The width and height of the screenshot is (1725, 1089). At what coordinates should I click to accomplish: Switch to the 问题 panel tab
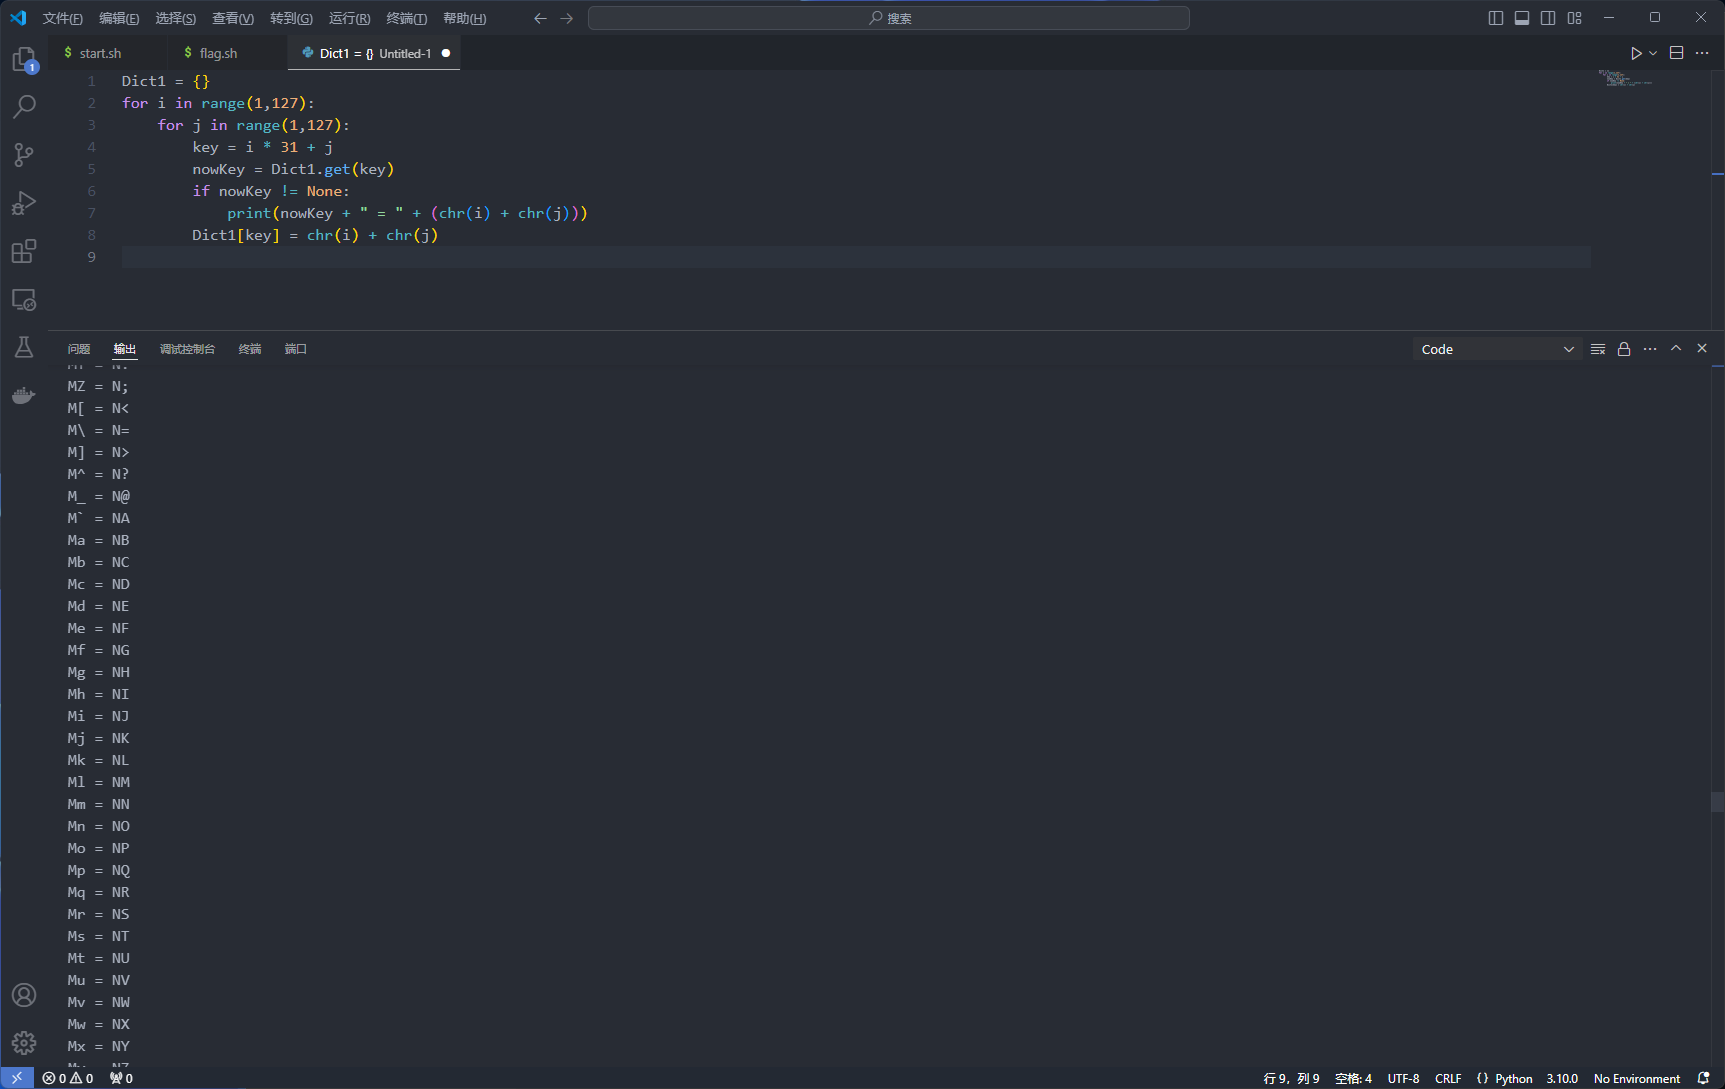pos(79,349)
